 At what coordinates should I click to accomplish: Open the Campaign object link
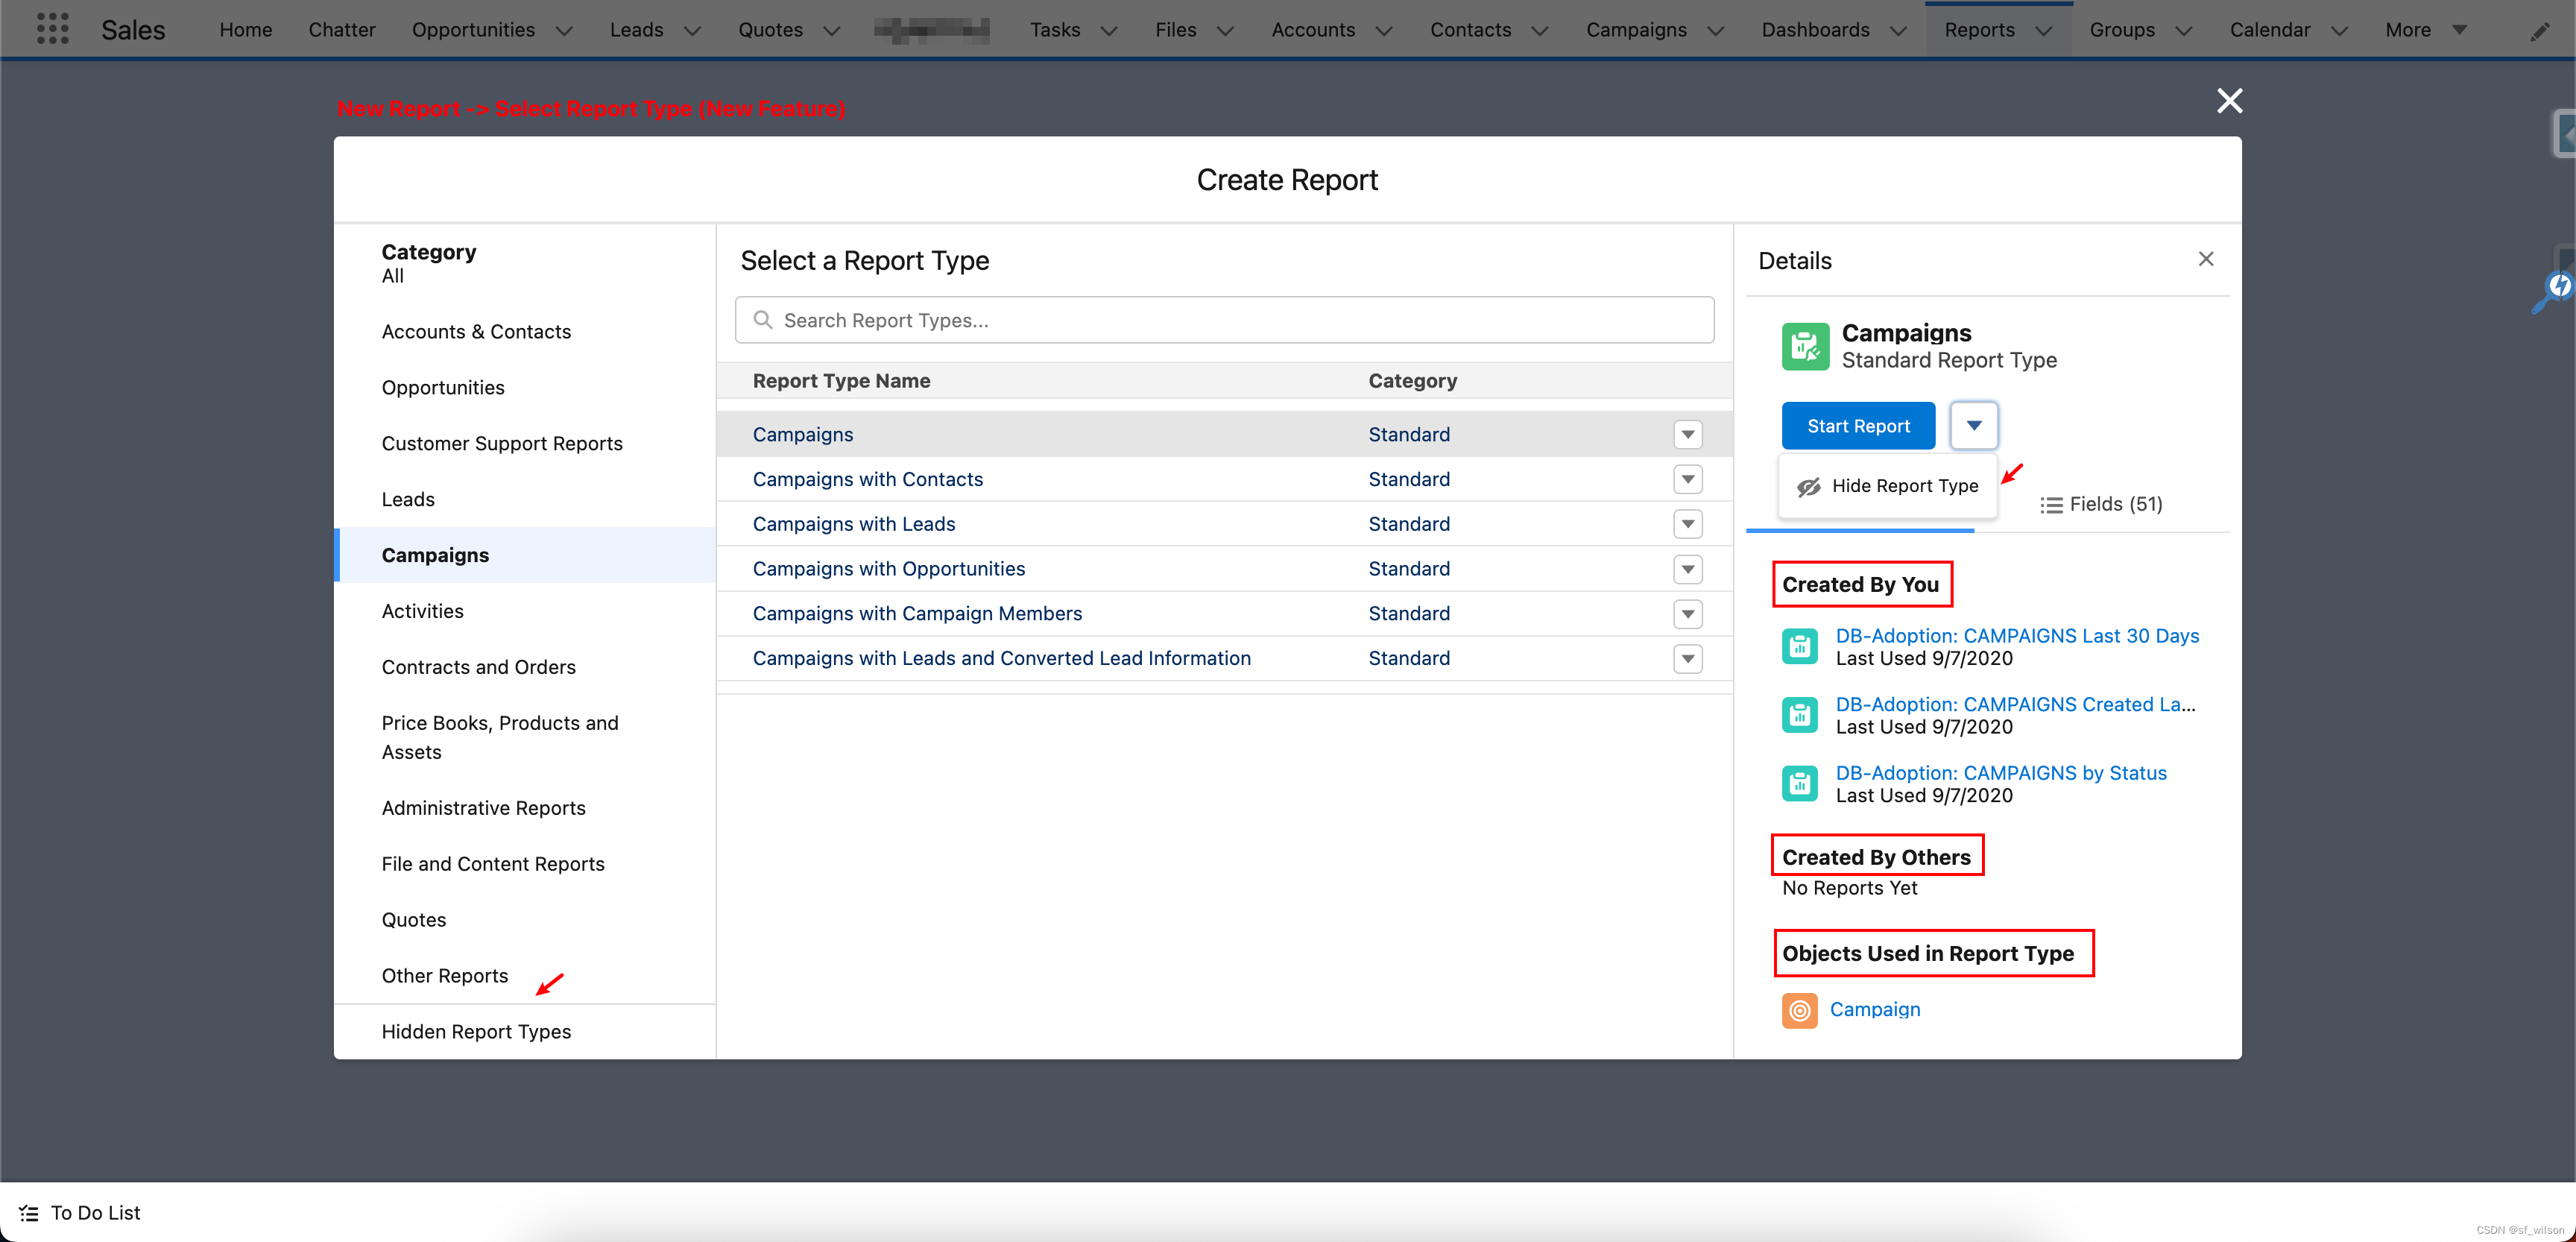point(1875,1010)
